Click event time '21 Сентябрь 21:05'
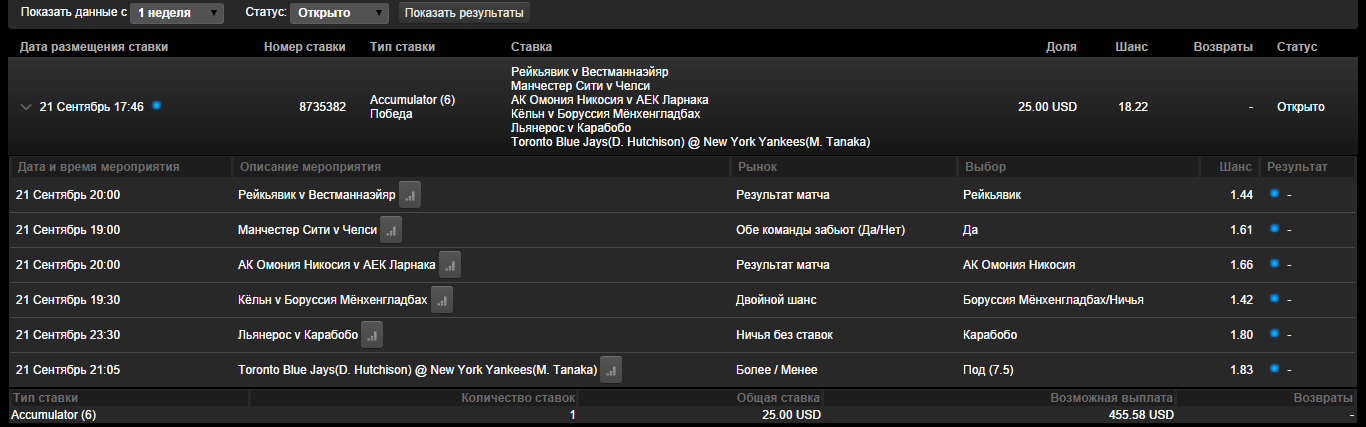The image size is (1366, 427). point(68,370)
